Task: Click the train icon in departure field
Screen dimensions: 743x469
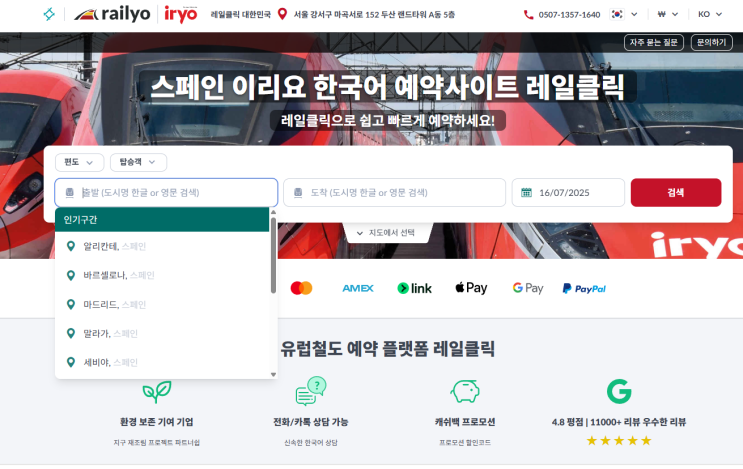Action: [x=70, y=192]
